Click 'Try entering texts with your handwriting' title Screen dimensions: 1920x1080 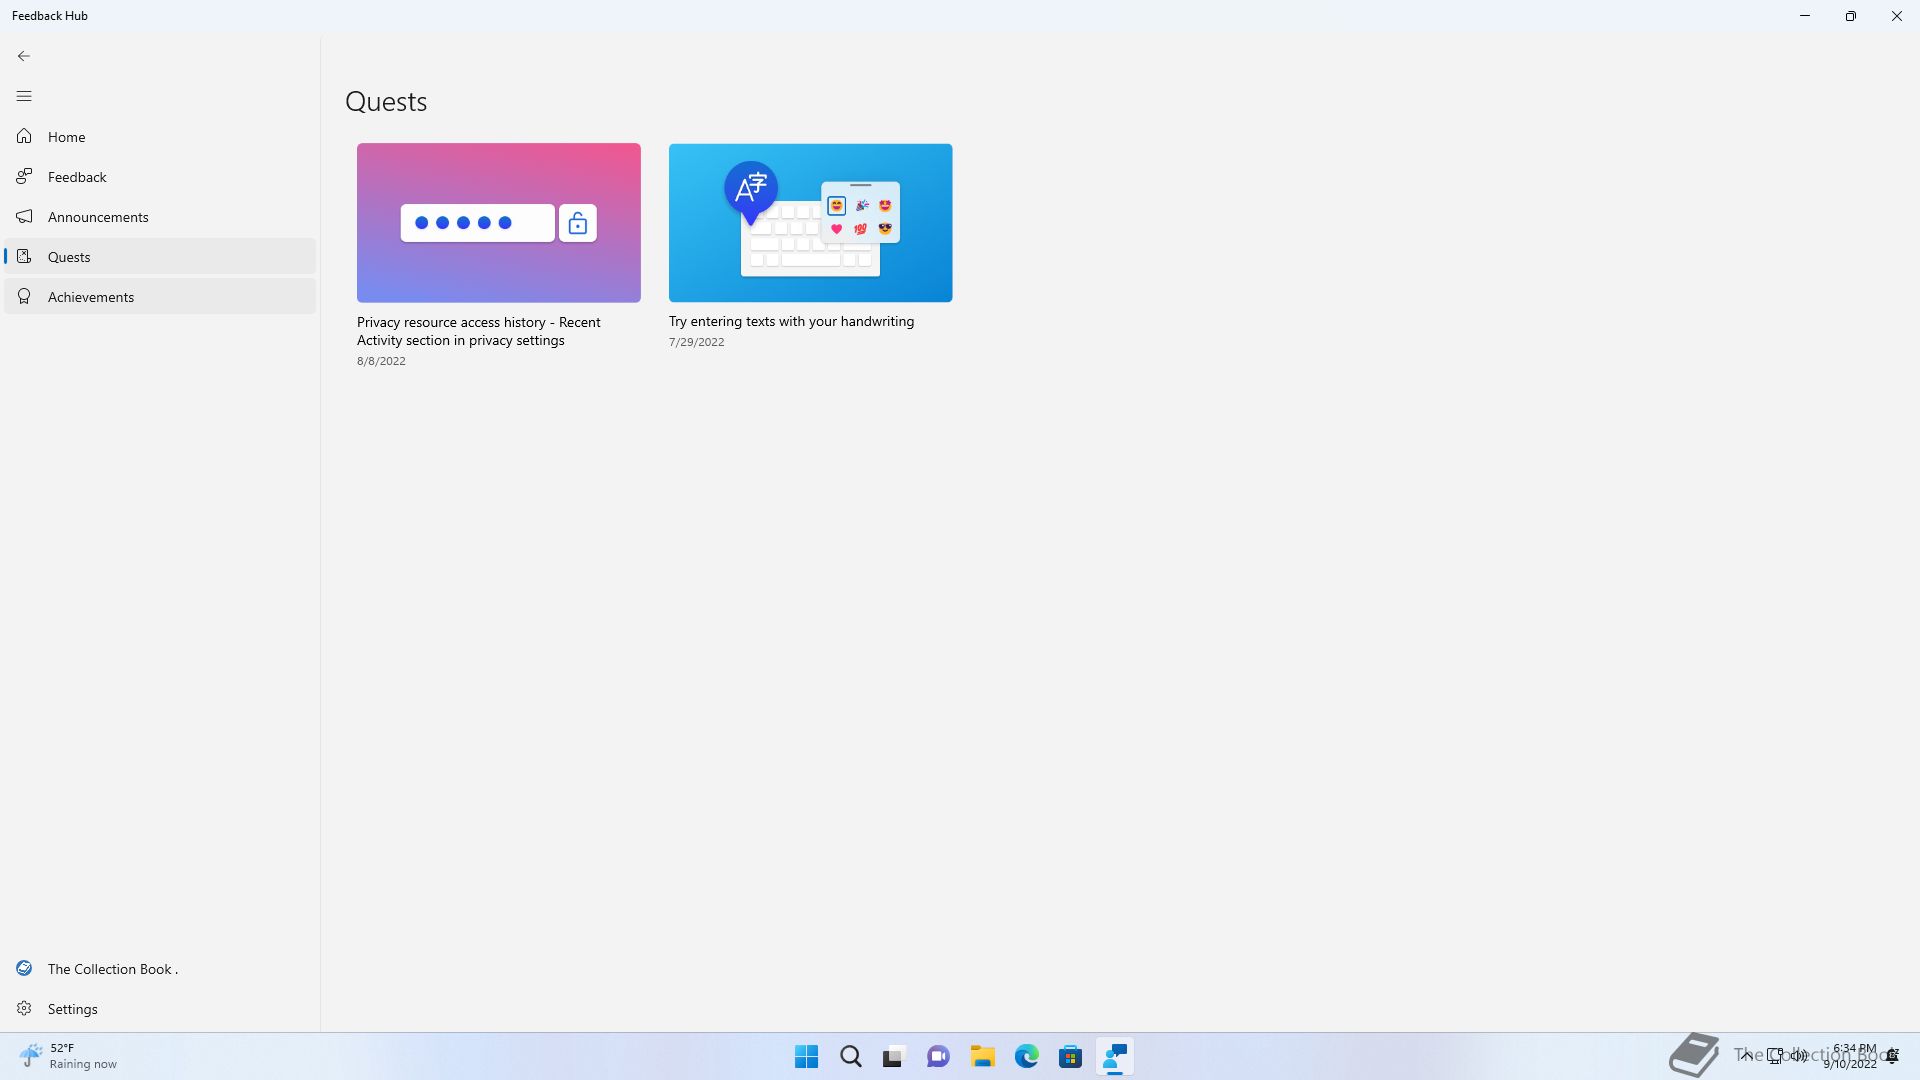[x=791, y=321]
